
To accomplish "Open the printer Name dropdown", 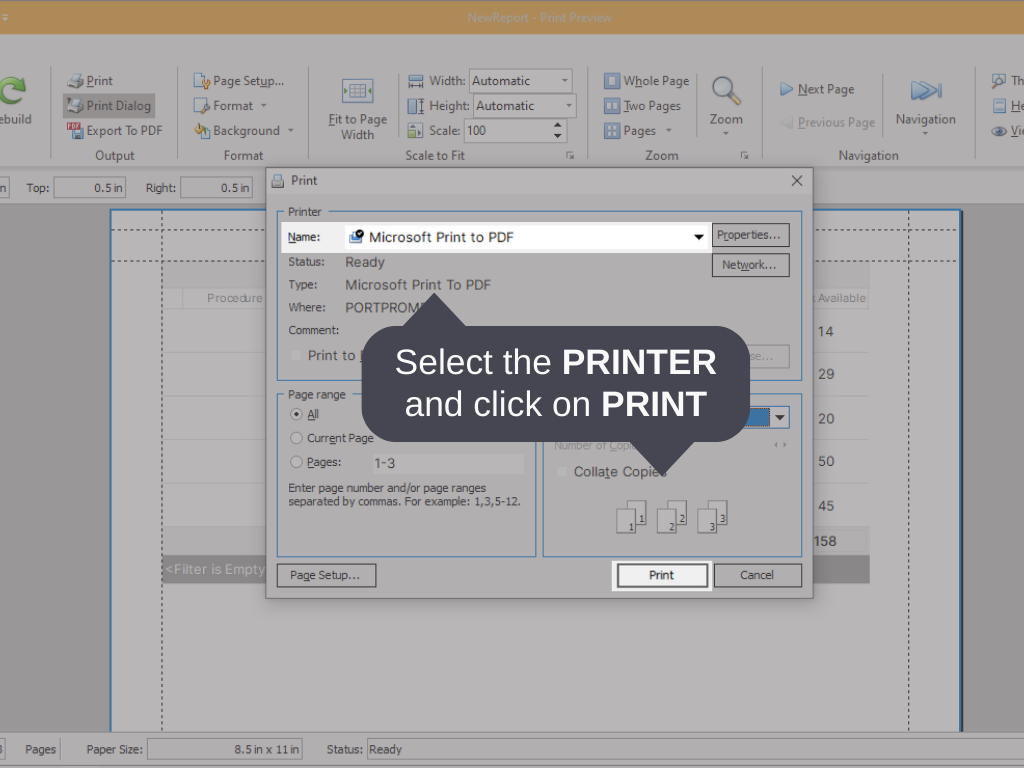I will (x=698, y=237).
